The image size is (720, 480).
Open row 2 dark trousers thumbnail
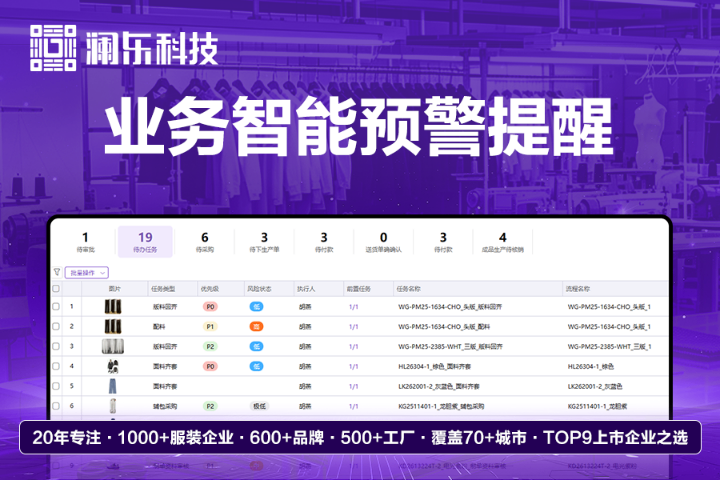(113, 327)
